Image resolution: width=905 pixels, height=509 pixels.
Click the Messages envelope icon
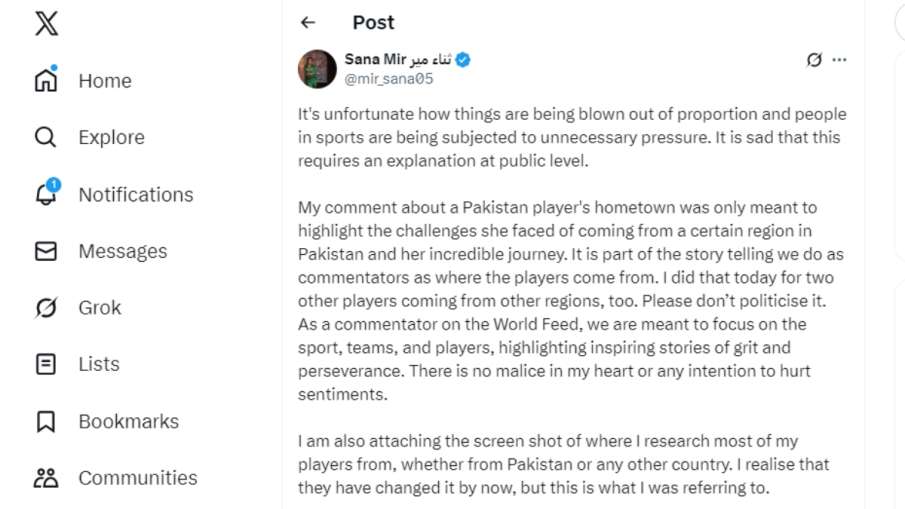tap(46, 251)
